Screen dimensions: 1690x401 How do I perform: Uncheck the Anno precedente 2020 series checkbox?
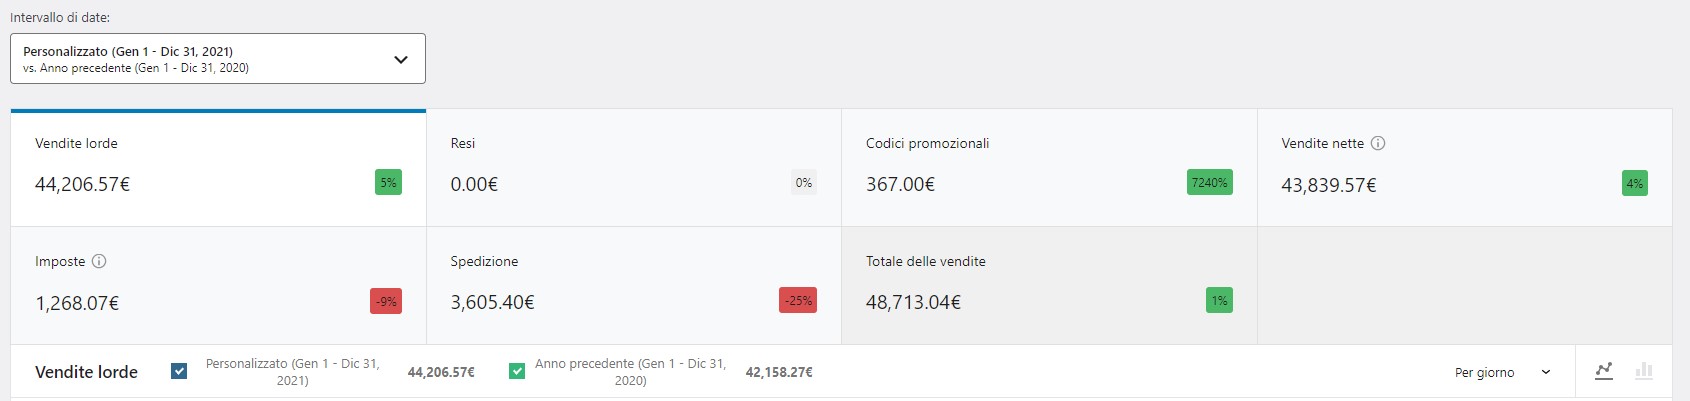(517, 371)
